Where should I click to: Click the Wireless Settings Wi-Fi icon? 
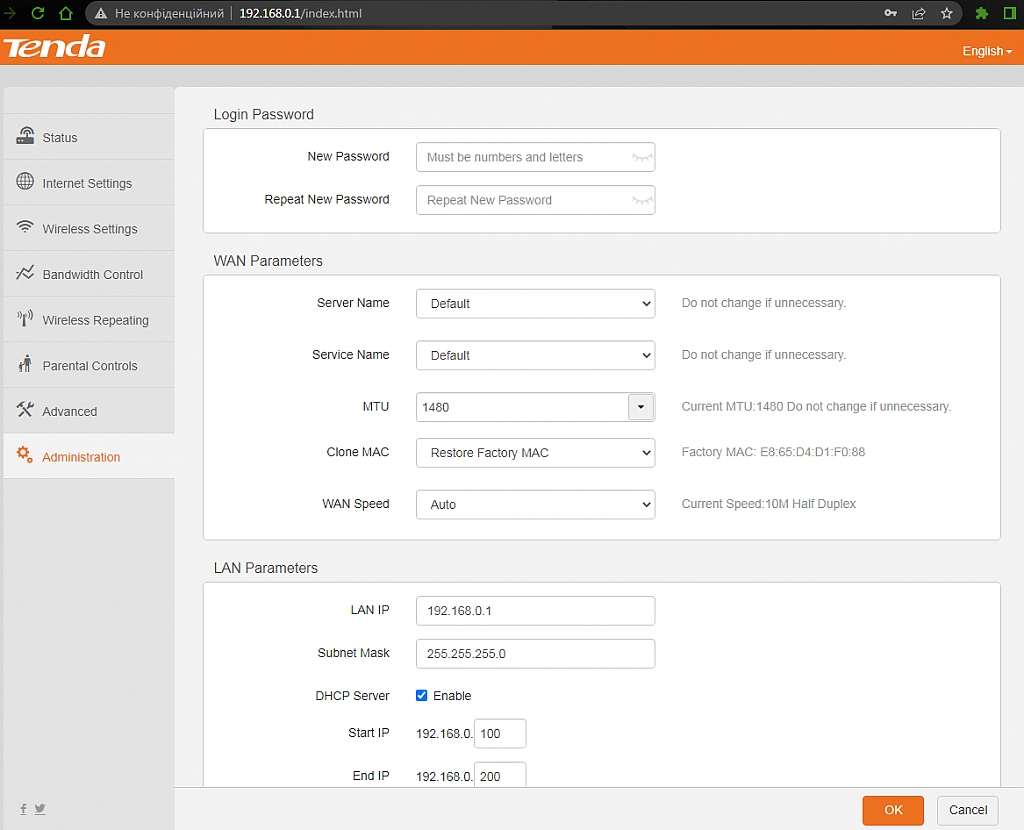point(25,227)
